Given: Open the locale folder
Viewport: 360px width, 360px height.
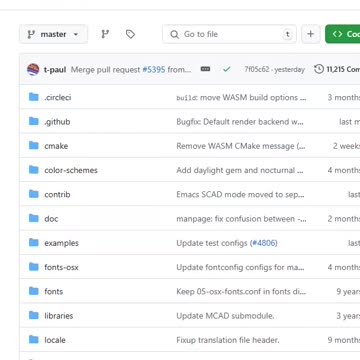Looking at the screenshot, I should click(x=55, y=340).
